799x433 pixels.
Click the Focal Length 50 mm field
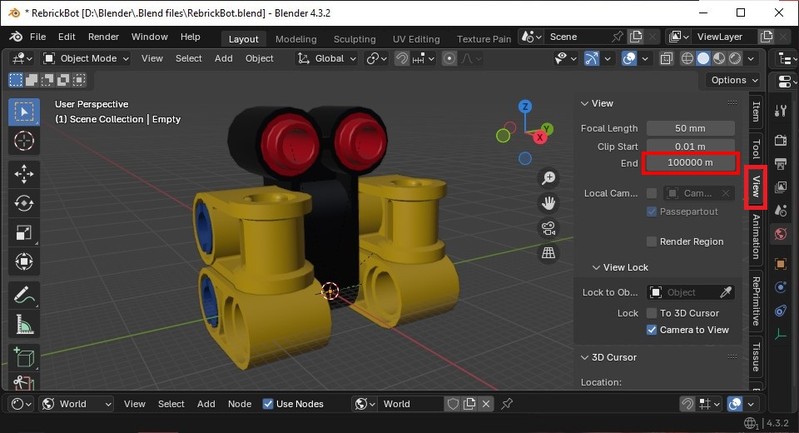(x=690, y=128)
